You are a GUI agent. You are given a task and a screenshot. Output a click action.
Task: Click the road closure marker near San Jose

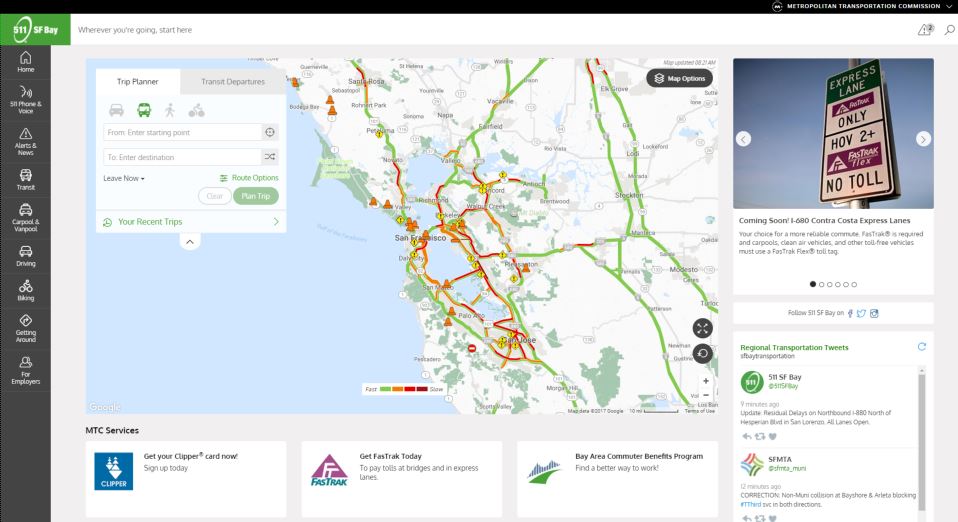pyautogui.click(x=472, y=348)
